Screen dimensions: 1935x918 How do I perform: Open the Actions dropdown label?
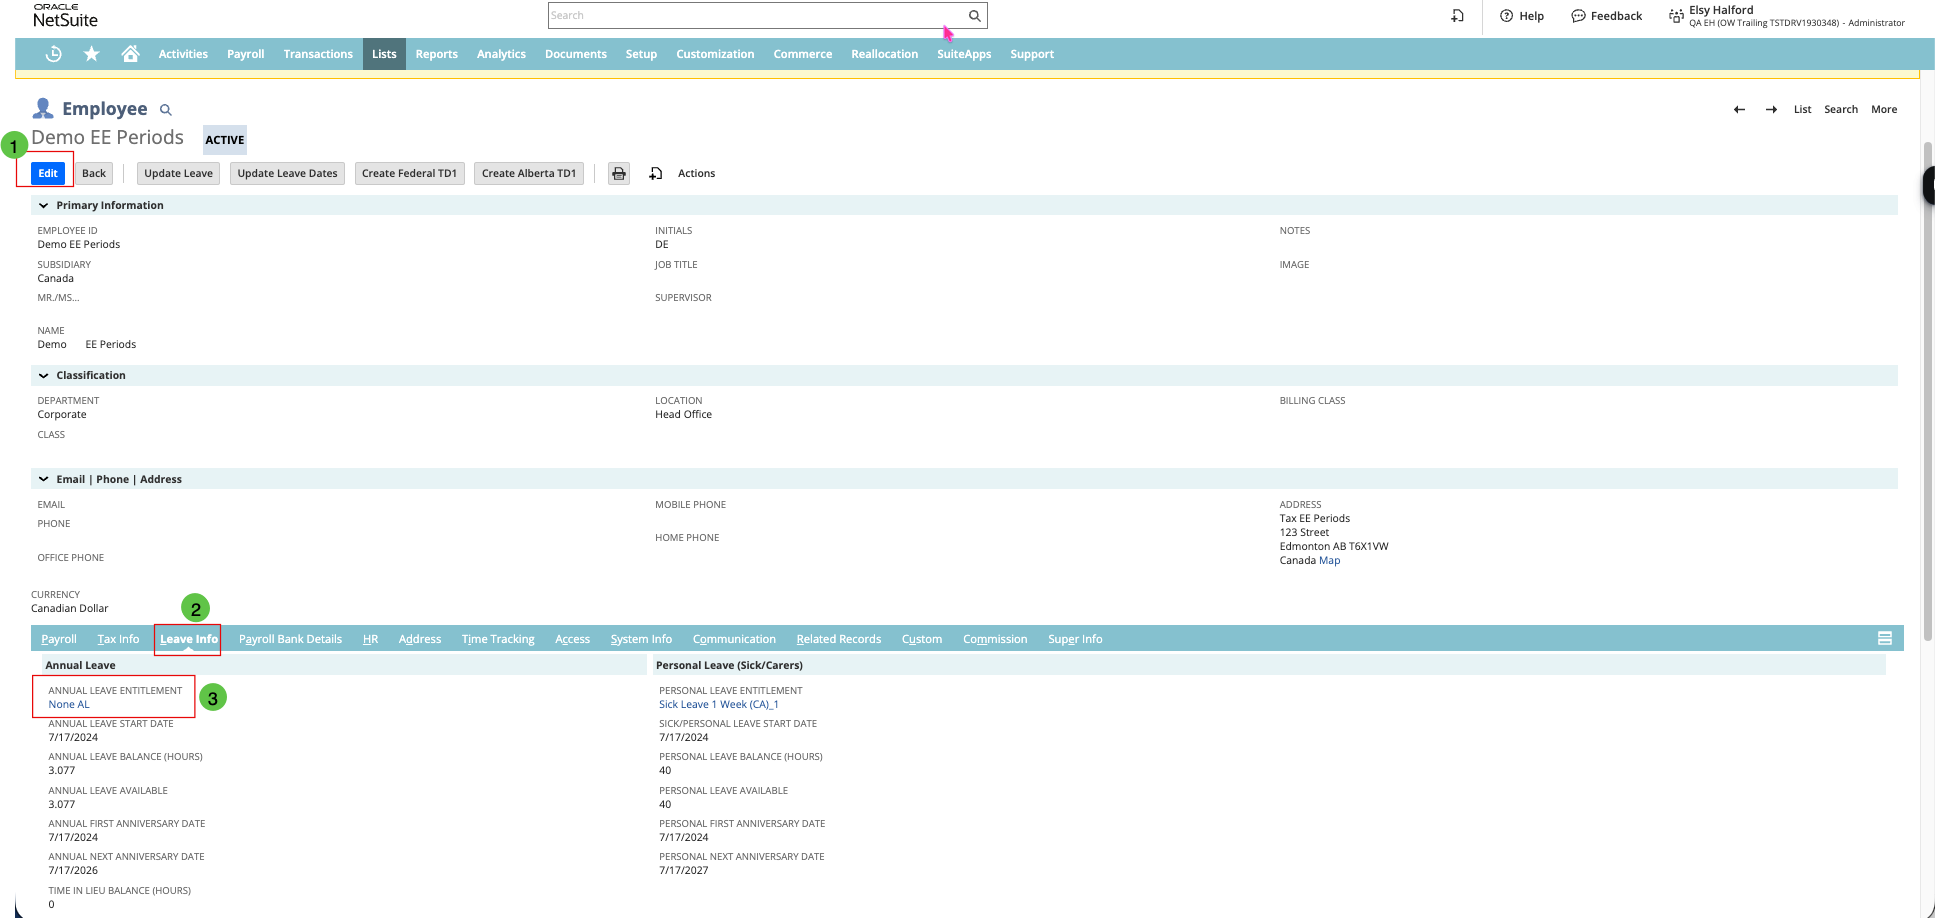click(696, 174)
